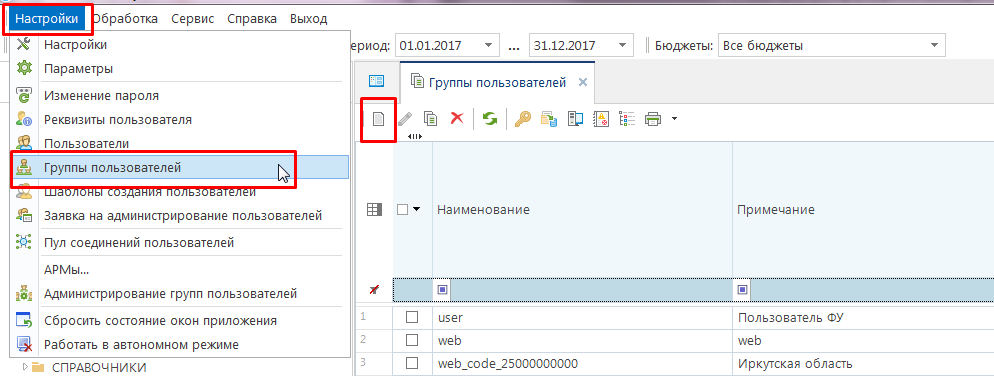Viewport: 994px width, 376px height.
Task: Open the select-all checkbox dropdown arrow
Action: pyautogui.click(x=416, y=209)
